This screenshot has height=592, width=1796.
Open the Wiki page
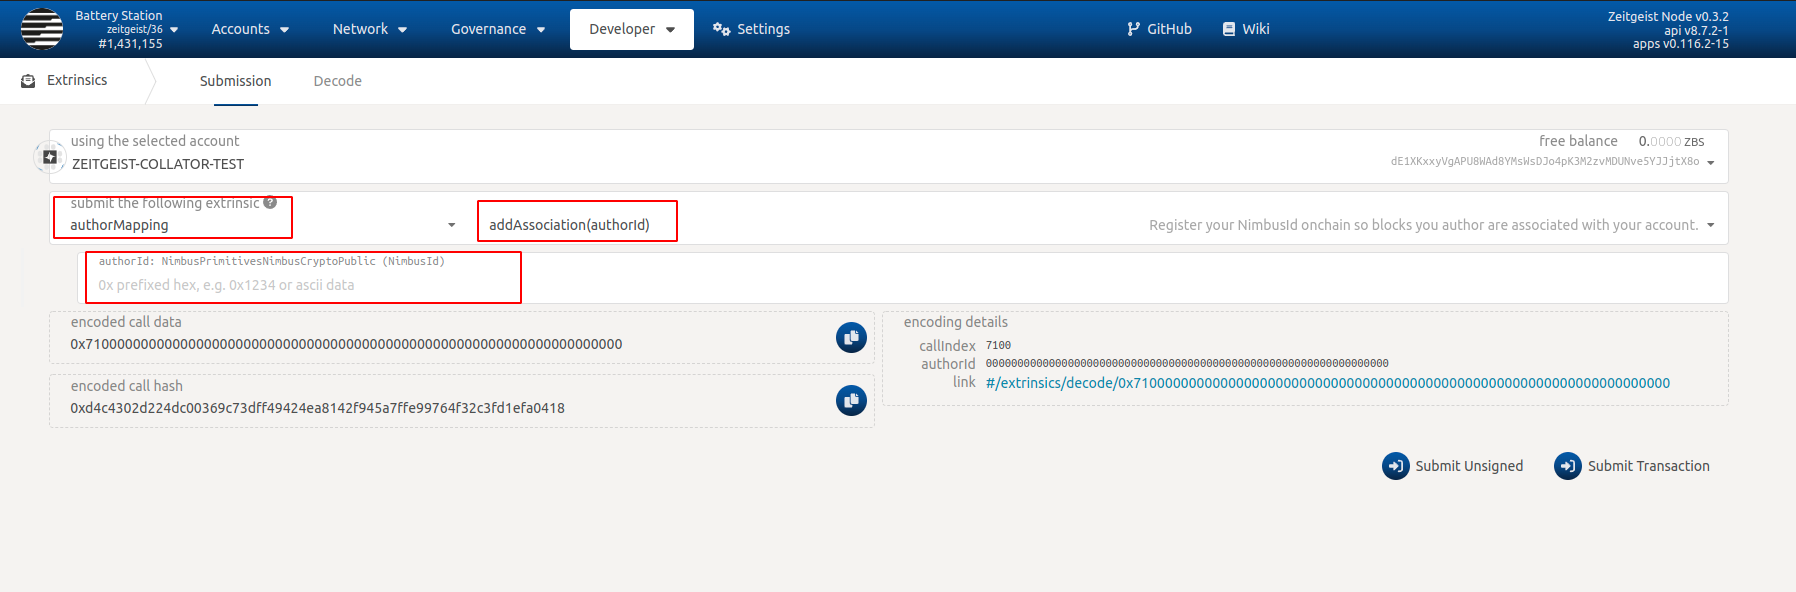click(x=1245, y=29)
